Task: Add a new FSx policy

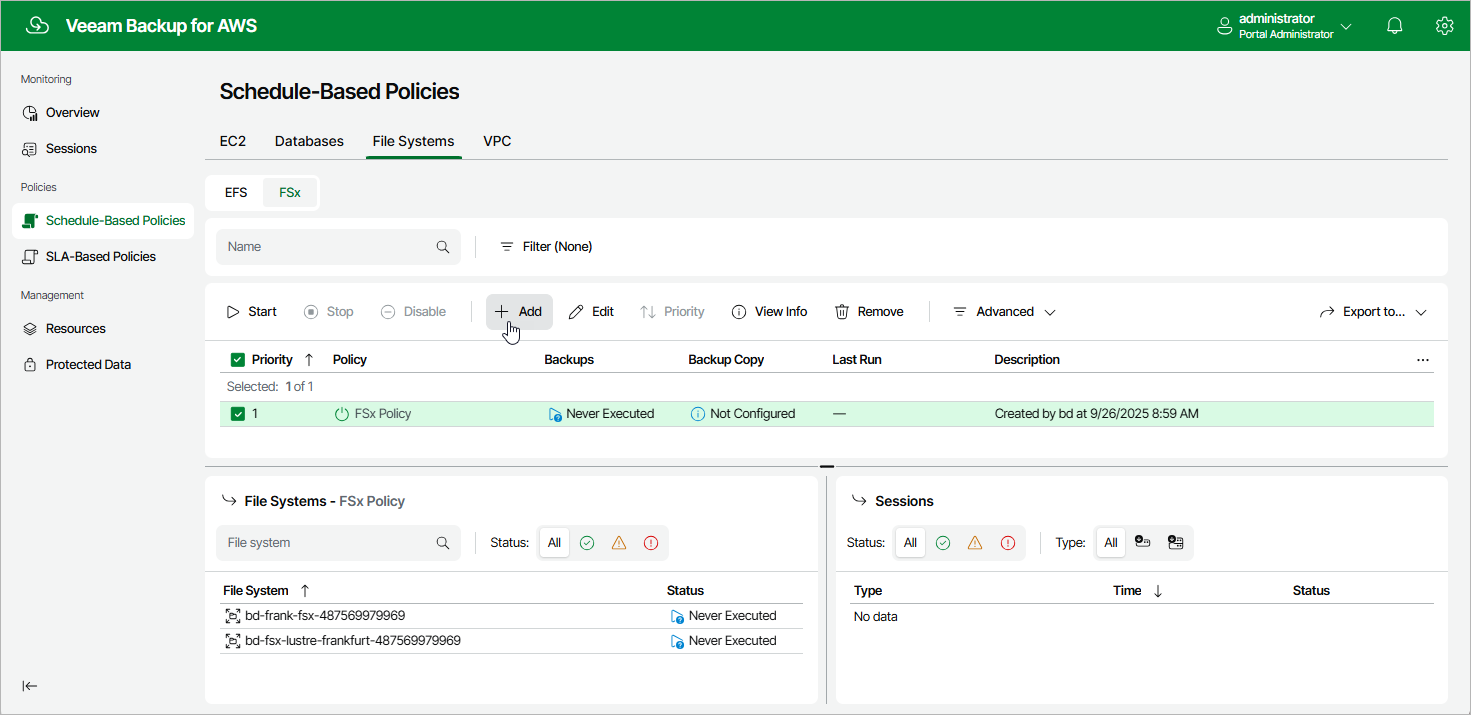Action: pyautogui.click(x=519, y=312)
